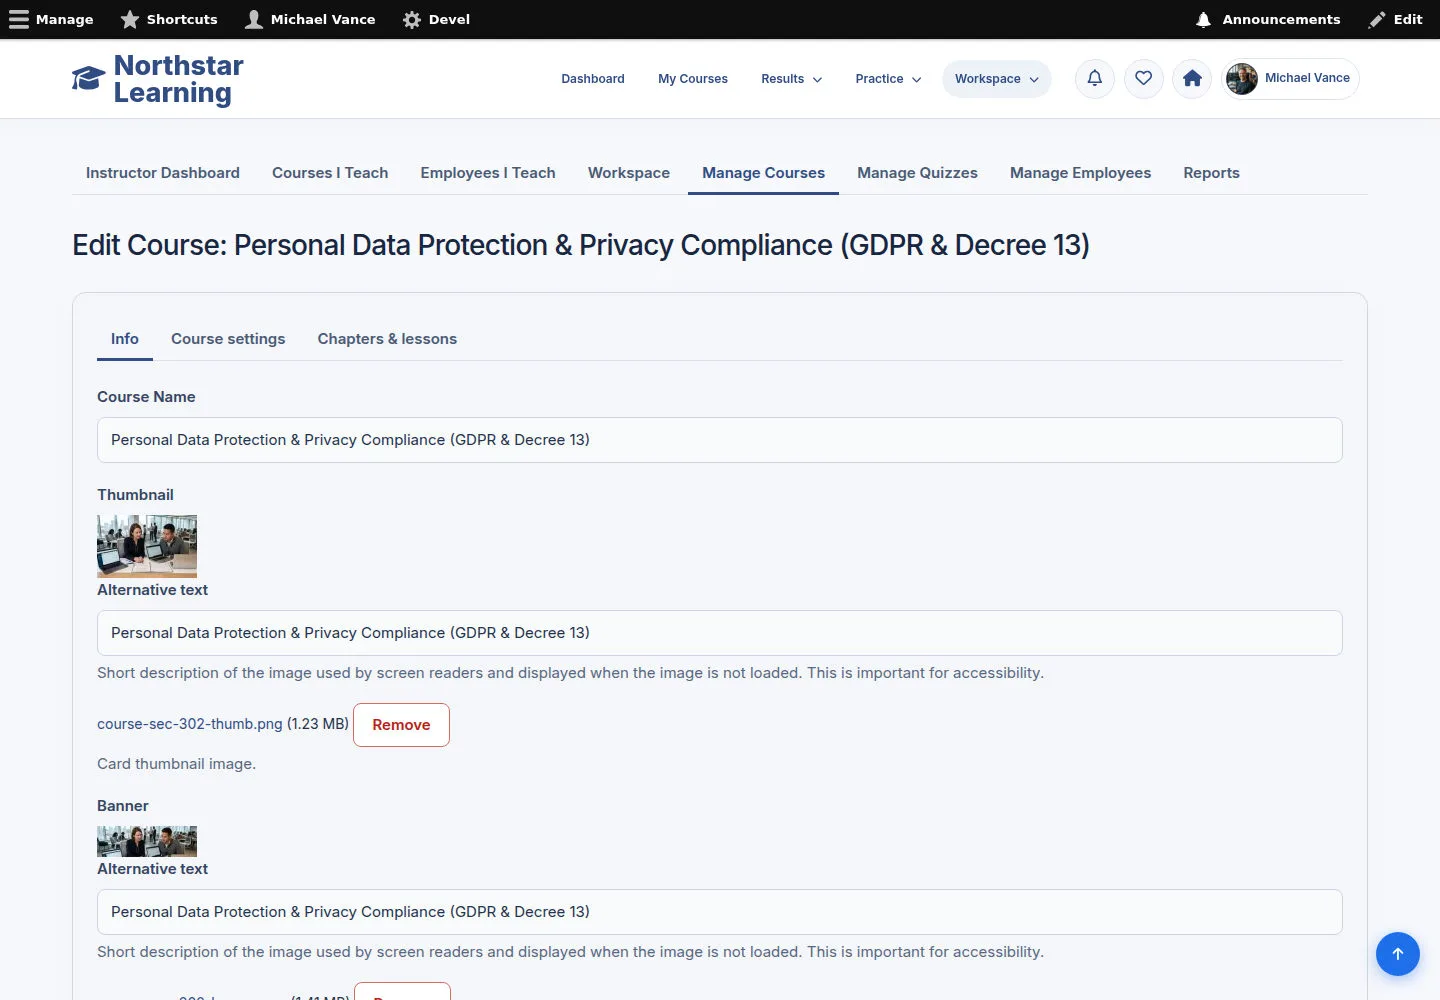
Task: Open favorites via the heart icon
Action: coord(1144,79)
